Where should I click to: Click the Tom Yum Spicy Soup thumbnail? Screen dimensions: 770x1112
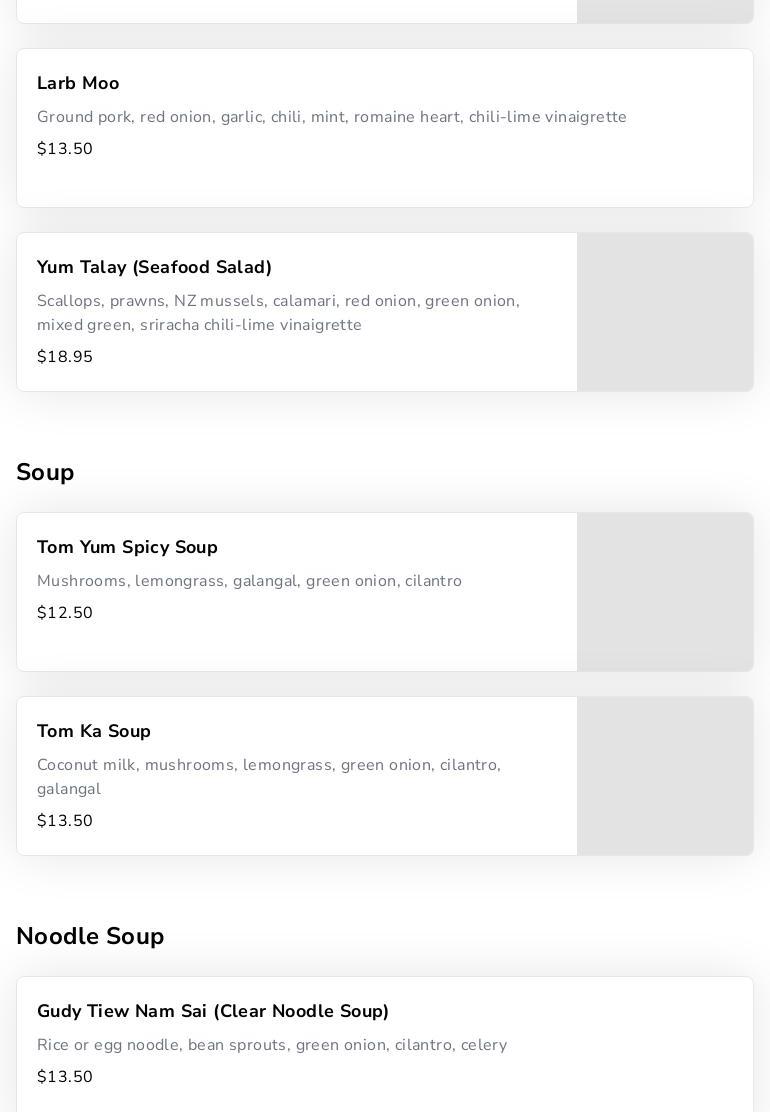[665, 592]
